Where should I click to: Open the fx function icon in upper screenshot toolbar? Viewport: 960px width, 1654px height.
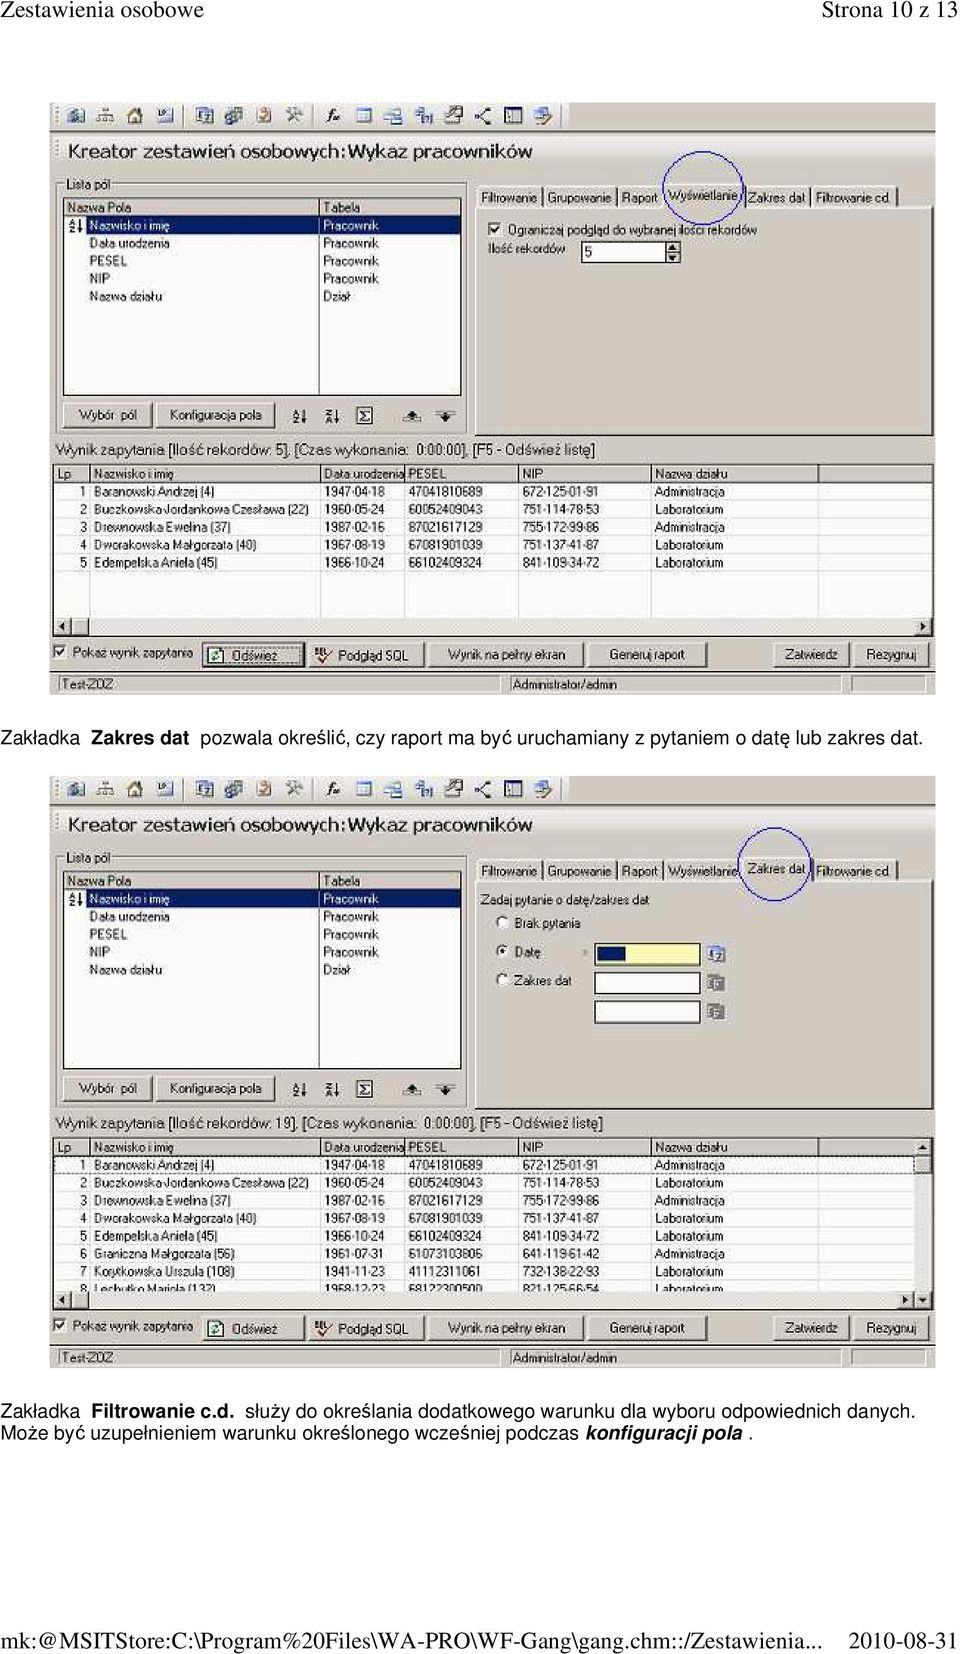[x=333, y=116]
